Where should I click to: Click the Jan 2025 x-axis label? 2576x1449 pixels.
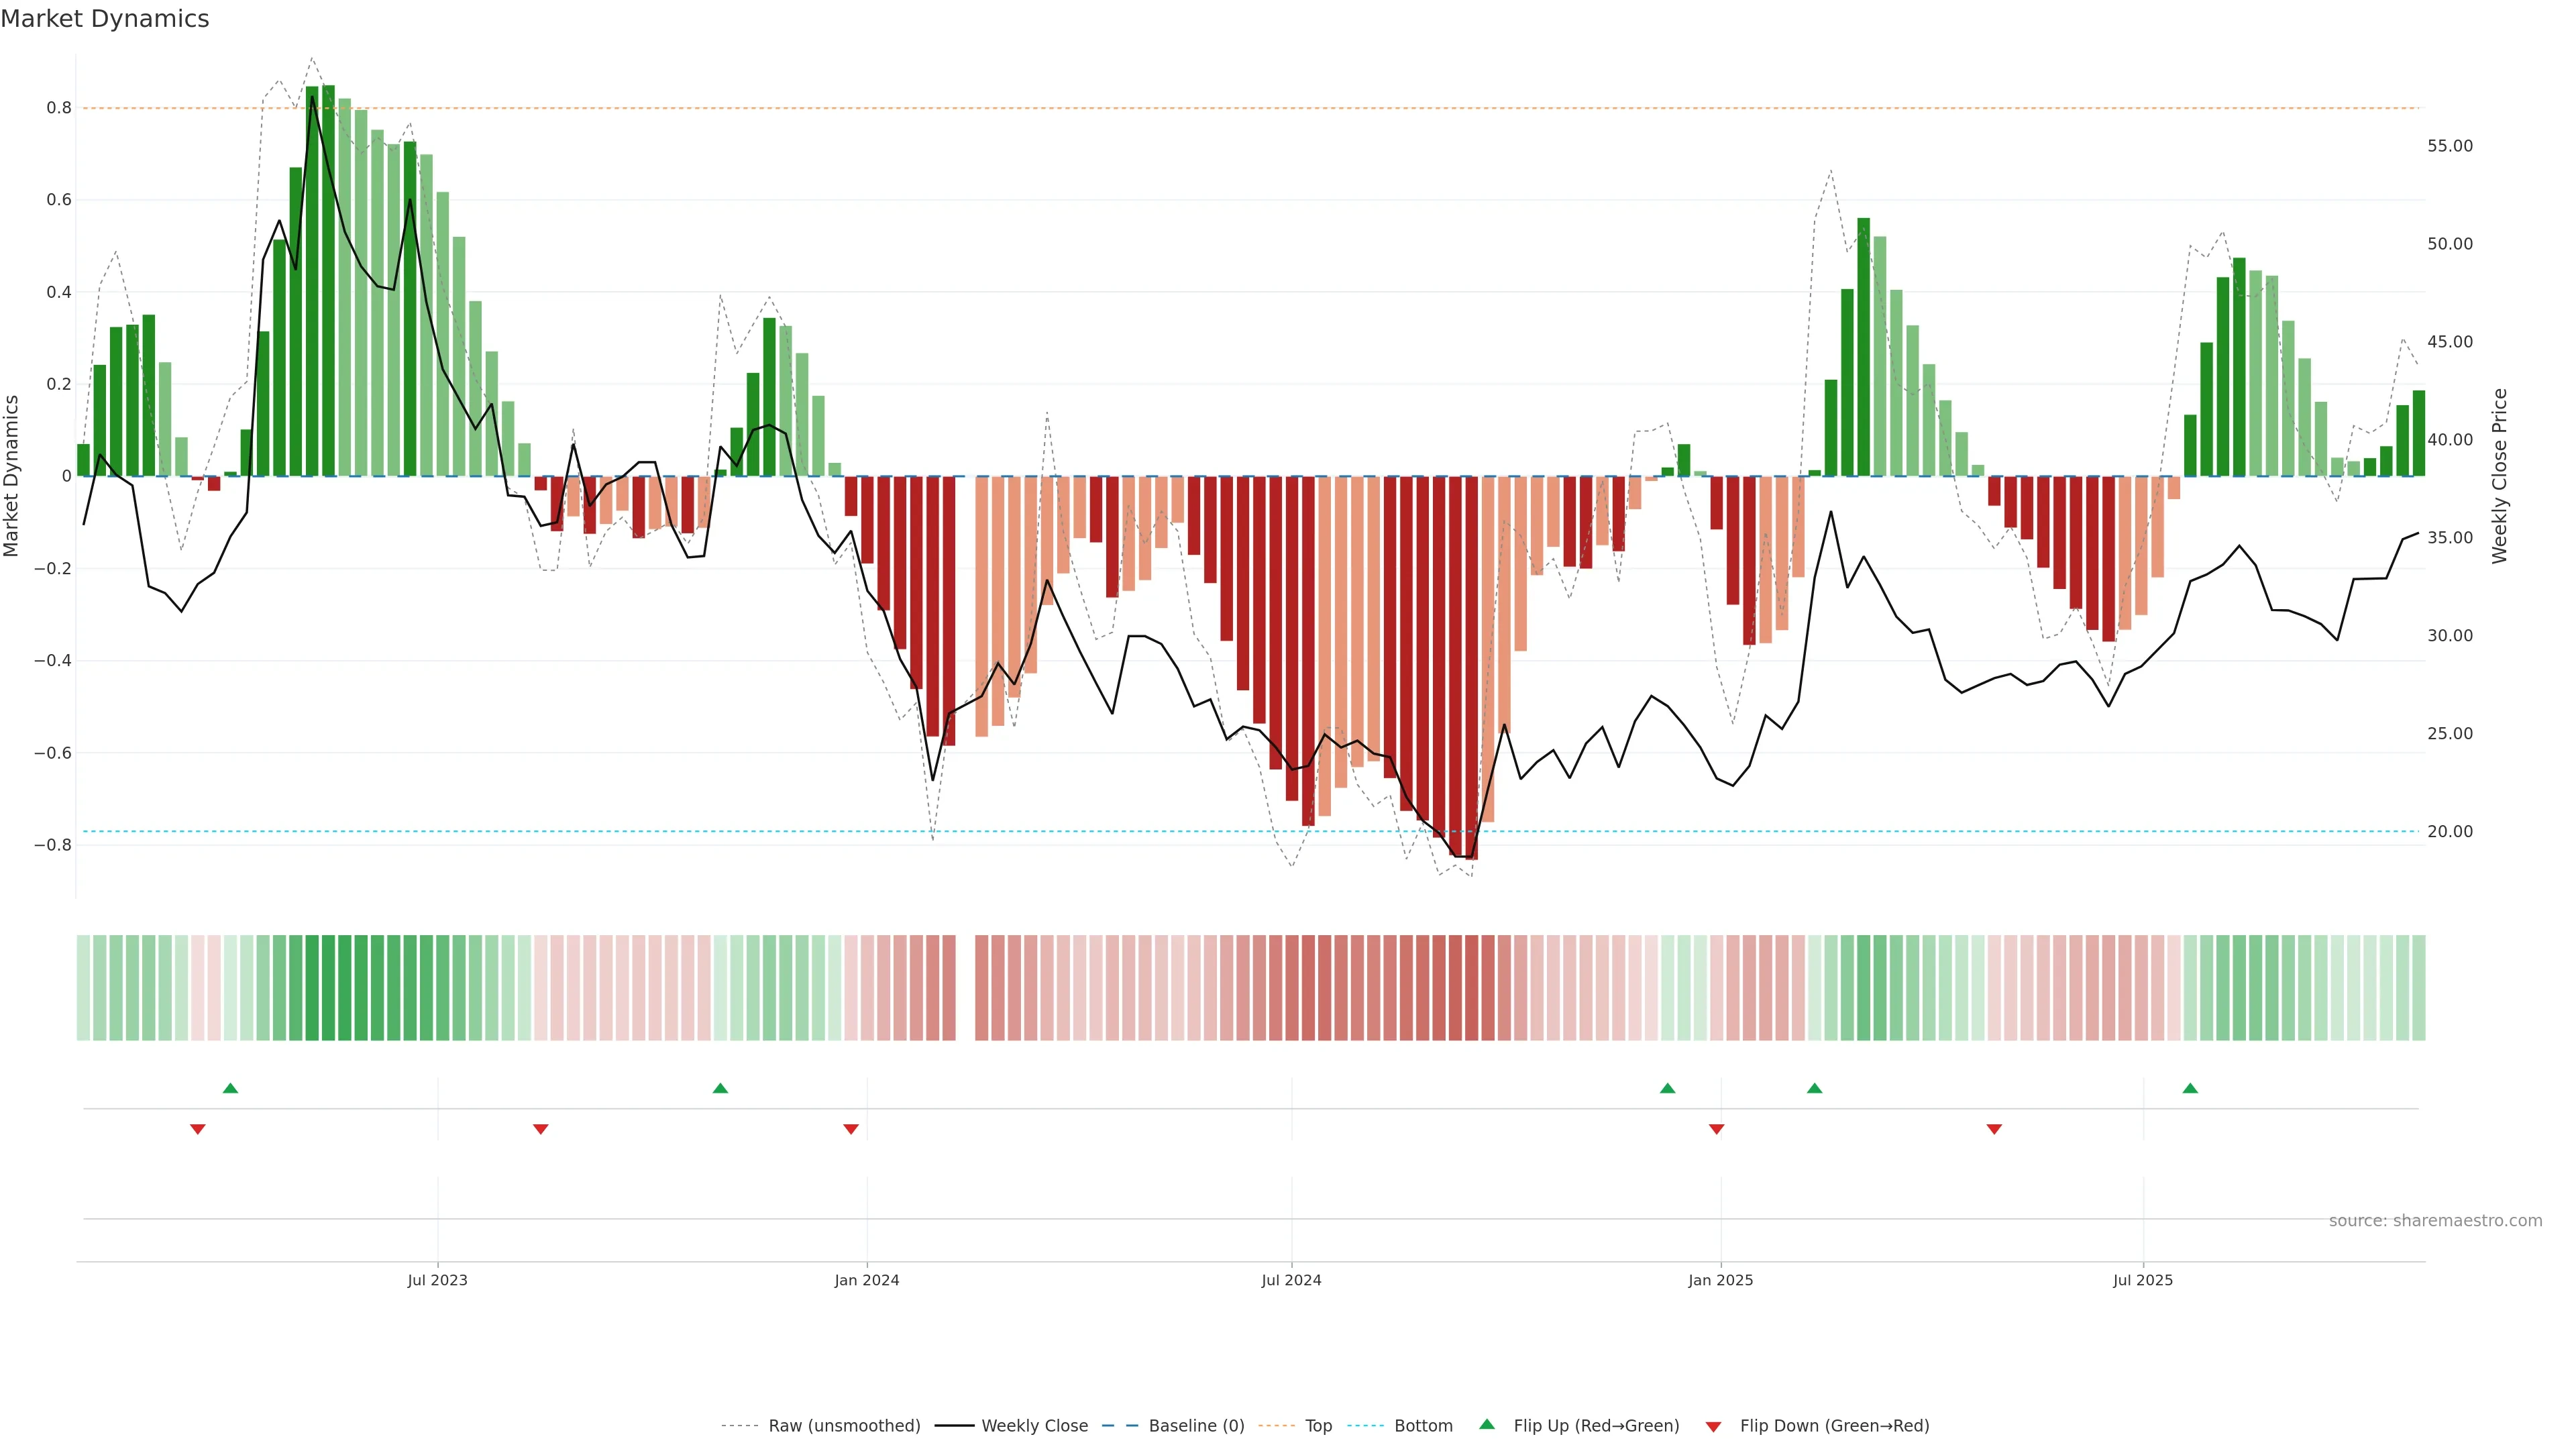click(x=1720, y=1280)
